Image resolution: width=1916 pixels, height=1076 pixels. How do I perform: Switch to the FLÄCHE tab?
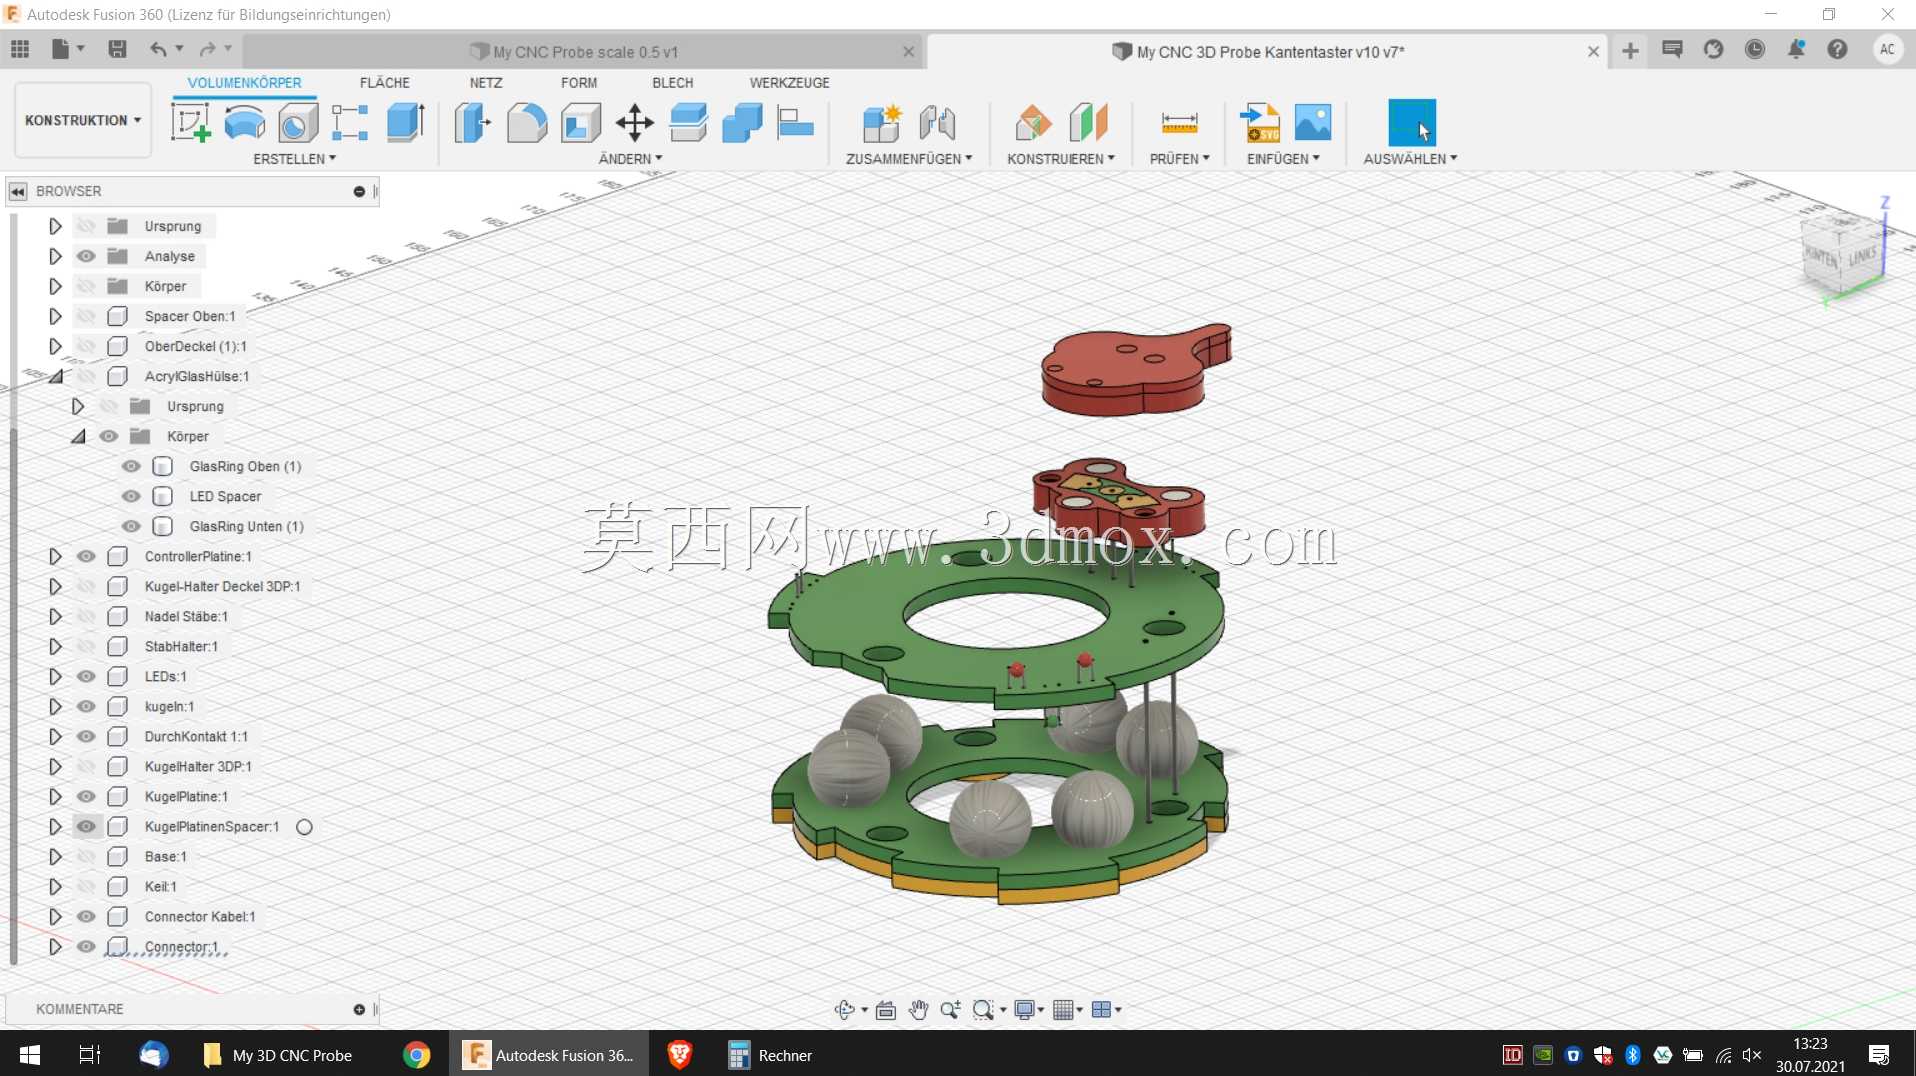(x=385, y=83)
